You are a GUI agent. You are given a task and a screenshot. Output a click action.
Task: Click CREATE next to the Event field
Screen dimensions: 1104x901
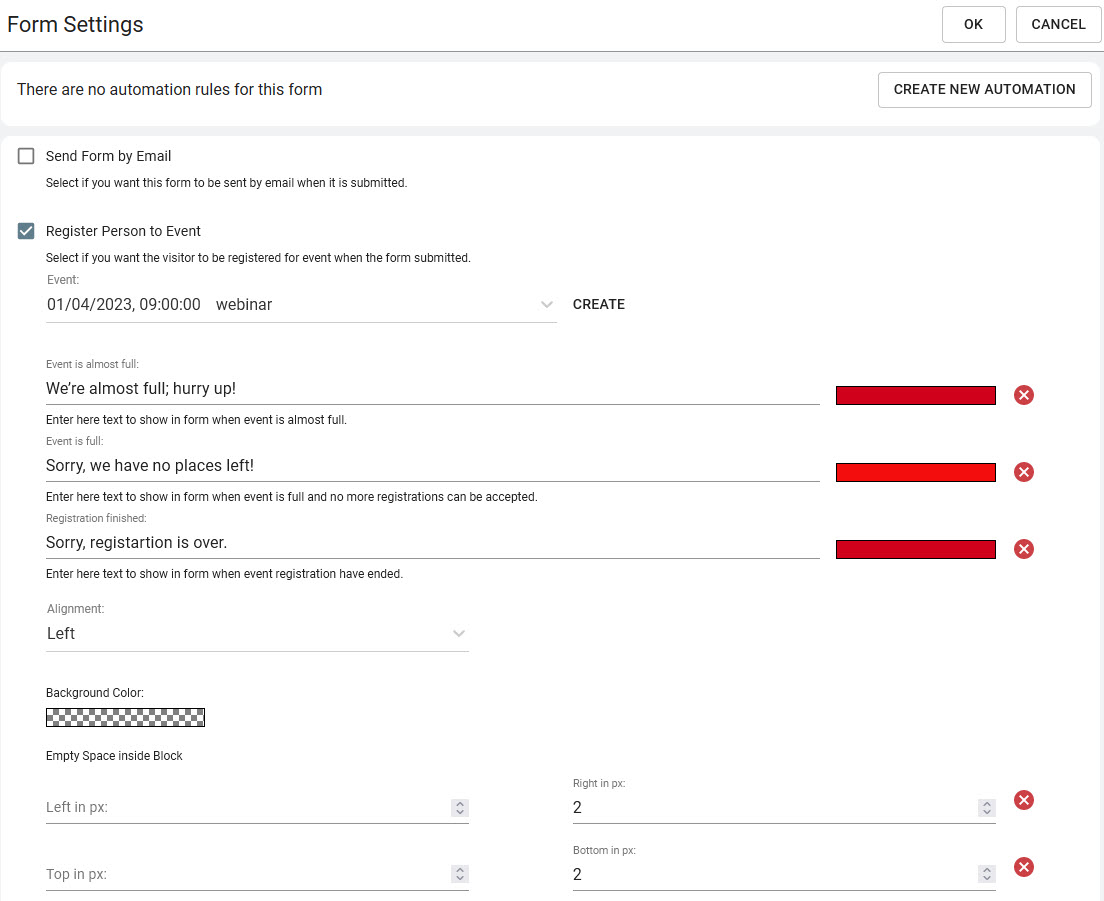point(598,304)
